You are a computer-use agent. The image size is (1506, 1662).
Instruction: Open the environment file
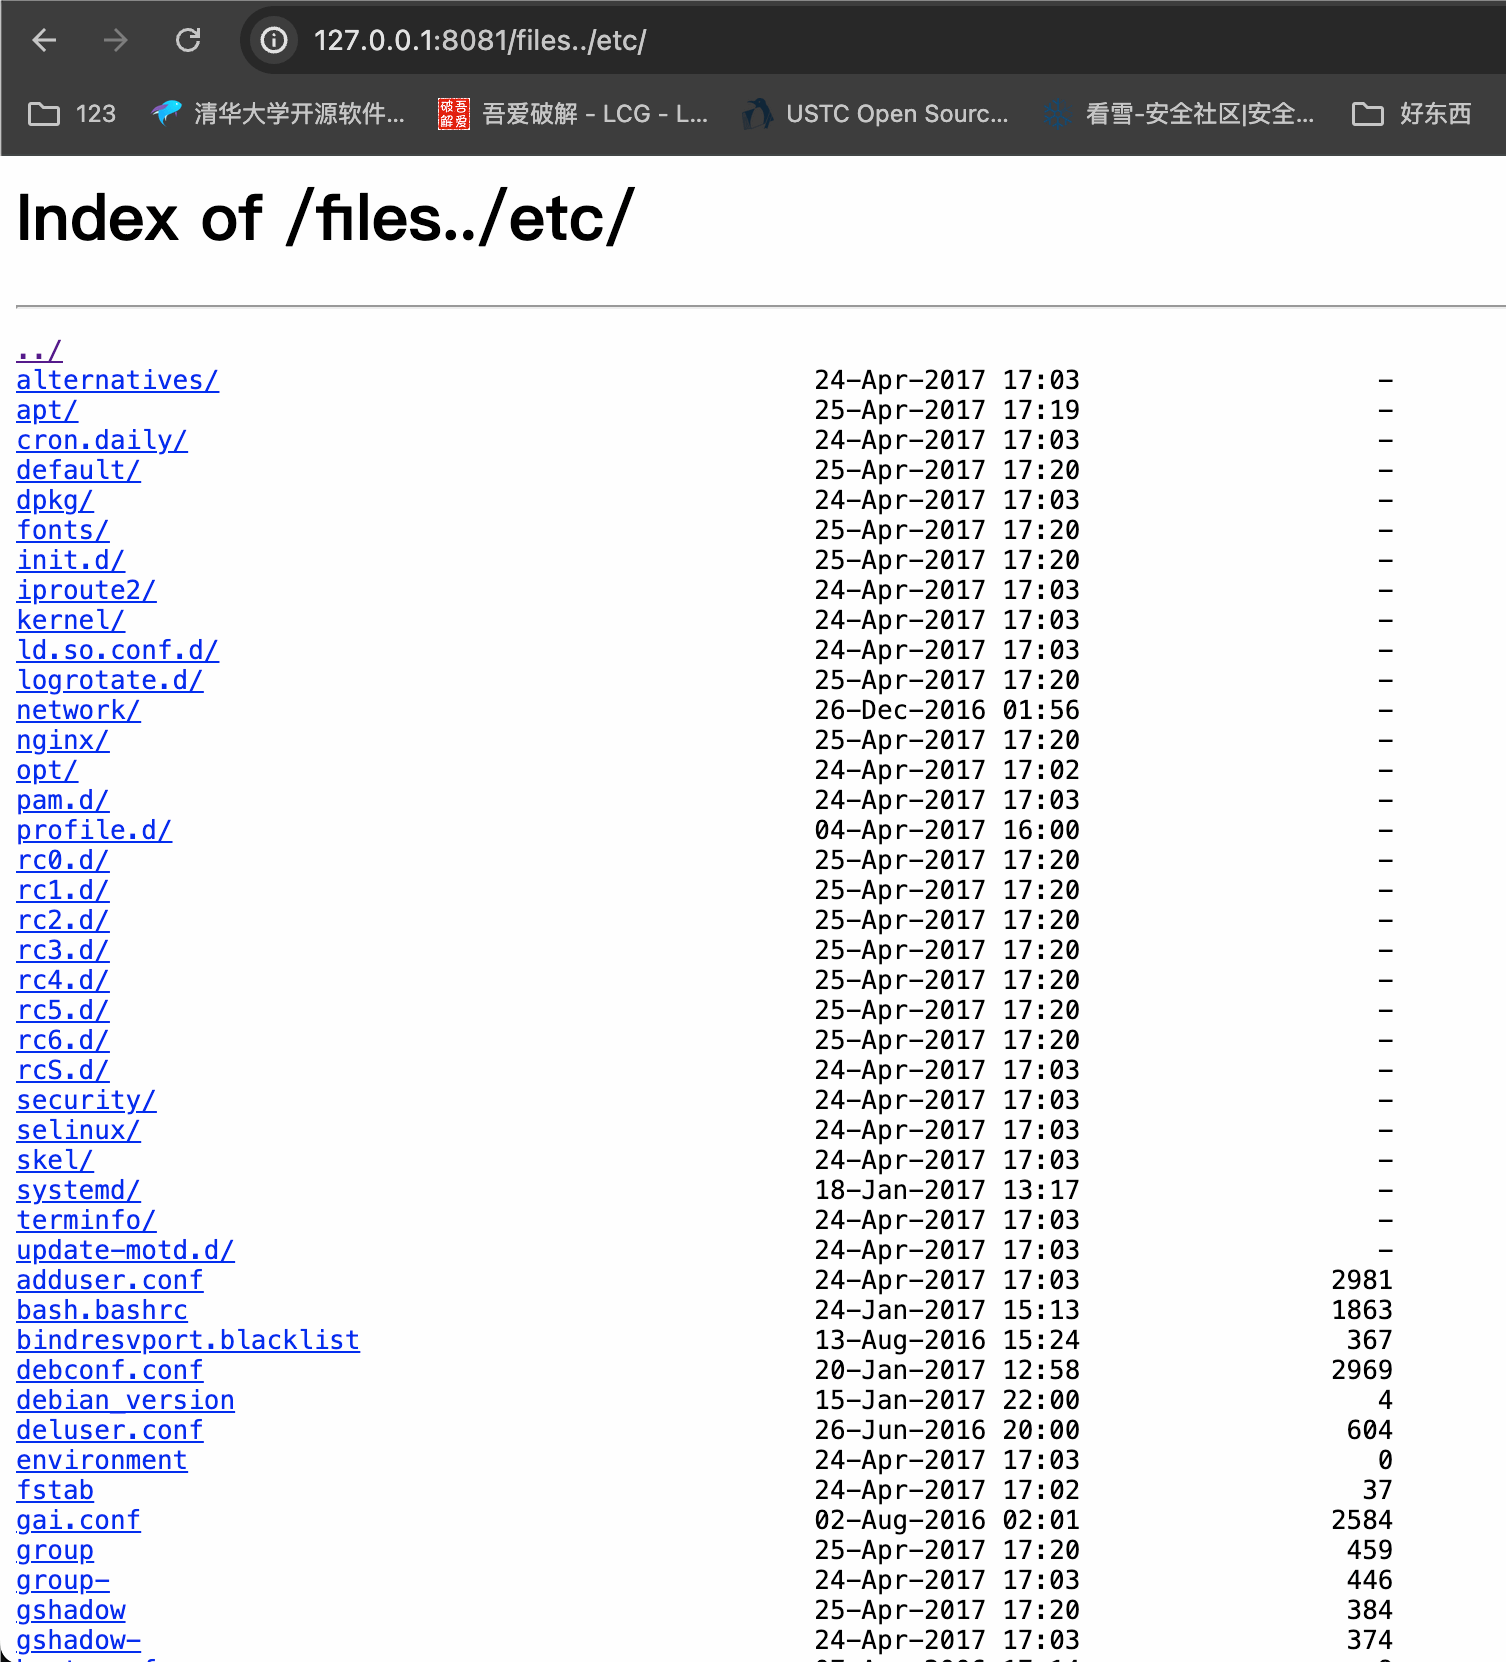tap(102, 1460)
